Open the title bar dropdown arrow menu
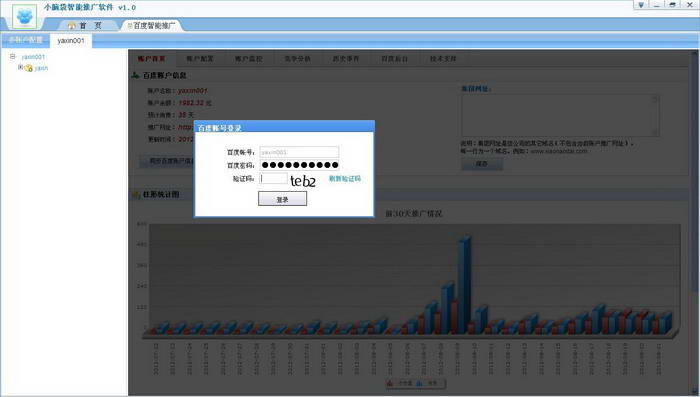 641,5
